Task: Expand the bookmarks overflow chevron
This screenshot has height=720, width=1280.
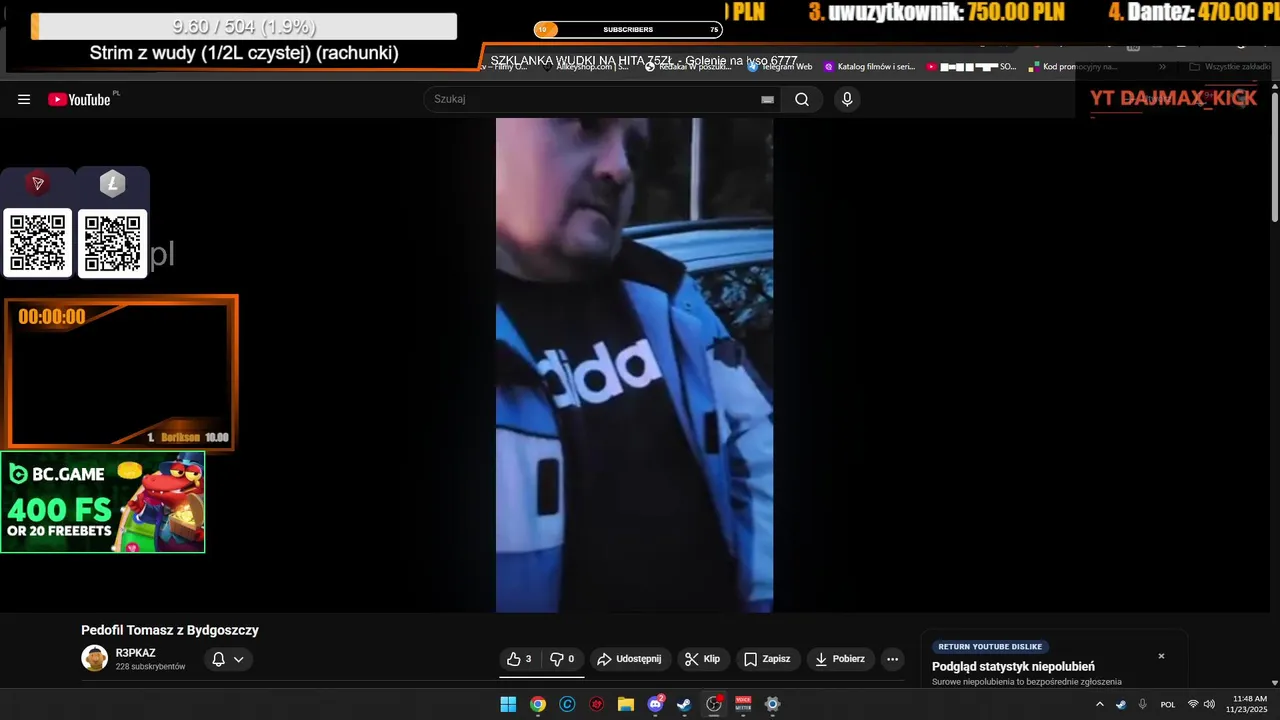Action: click(x=1162, y=67)
